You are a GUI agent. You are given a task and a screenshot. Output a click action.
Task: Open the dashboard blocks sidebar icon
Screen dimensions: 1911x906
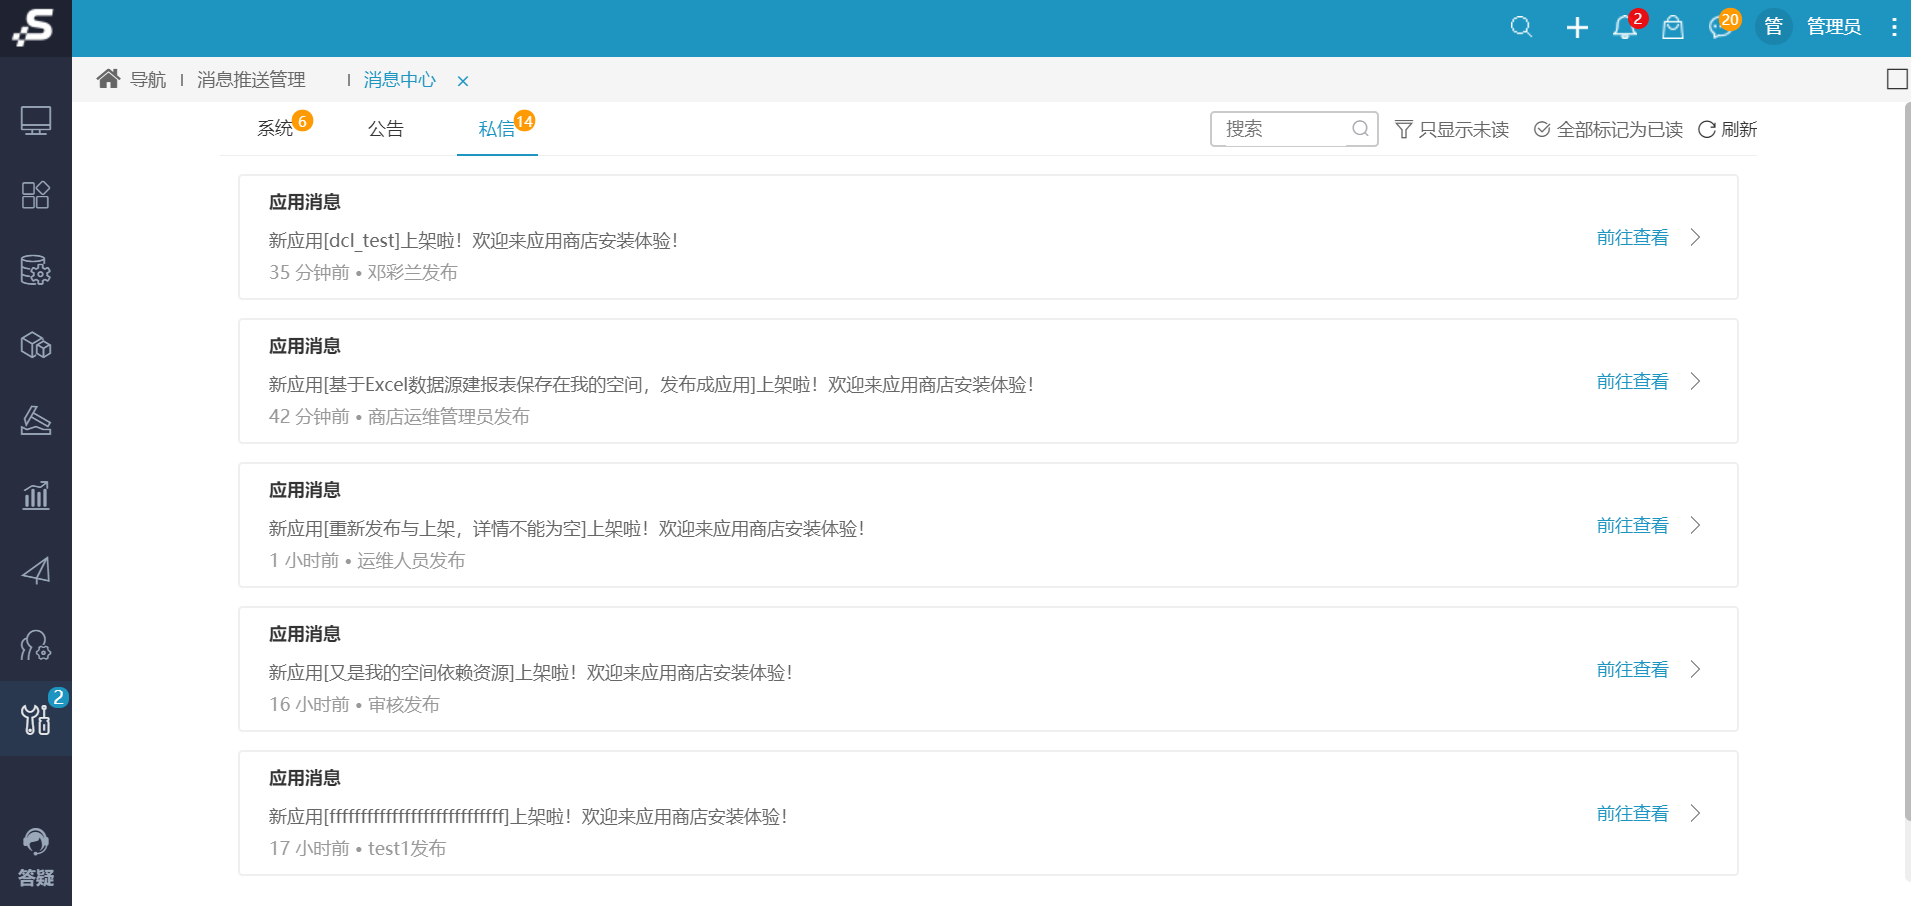(x=36, y=195)
